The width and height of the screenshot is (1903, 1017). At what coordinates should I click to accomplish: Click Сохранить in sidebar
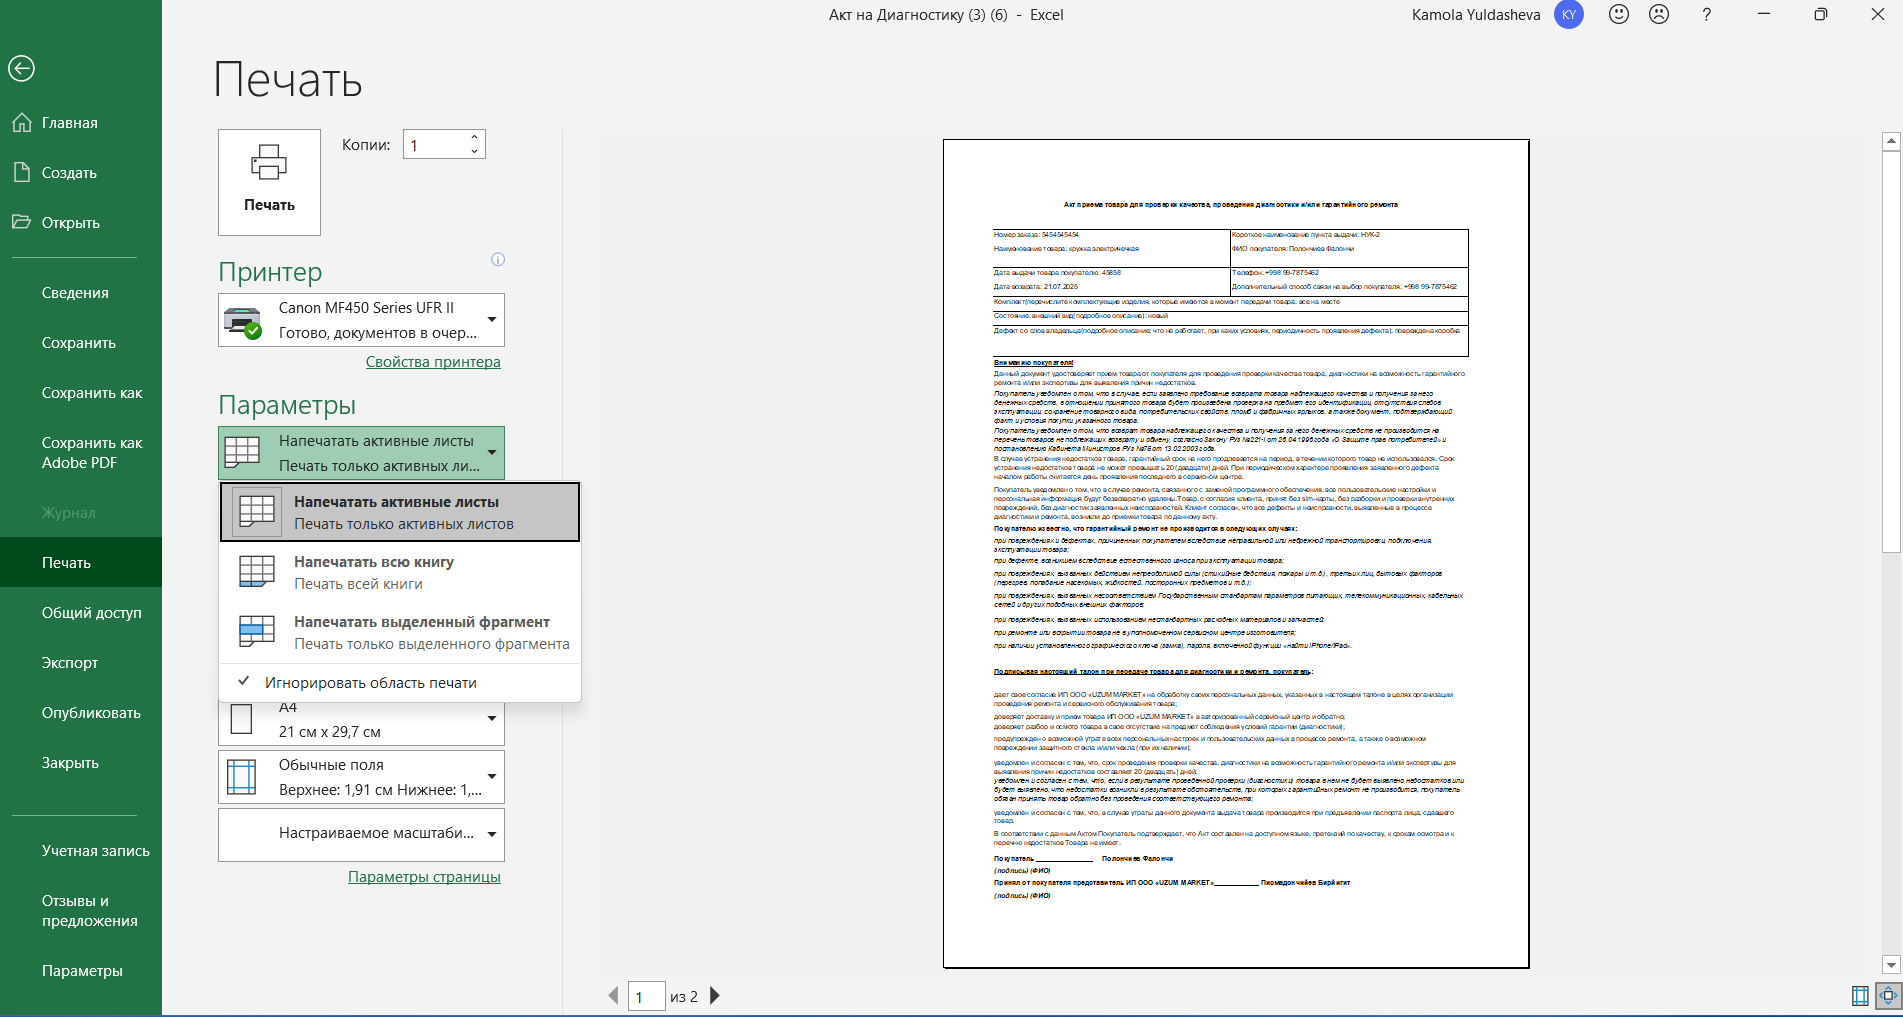81,343
